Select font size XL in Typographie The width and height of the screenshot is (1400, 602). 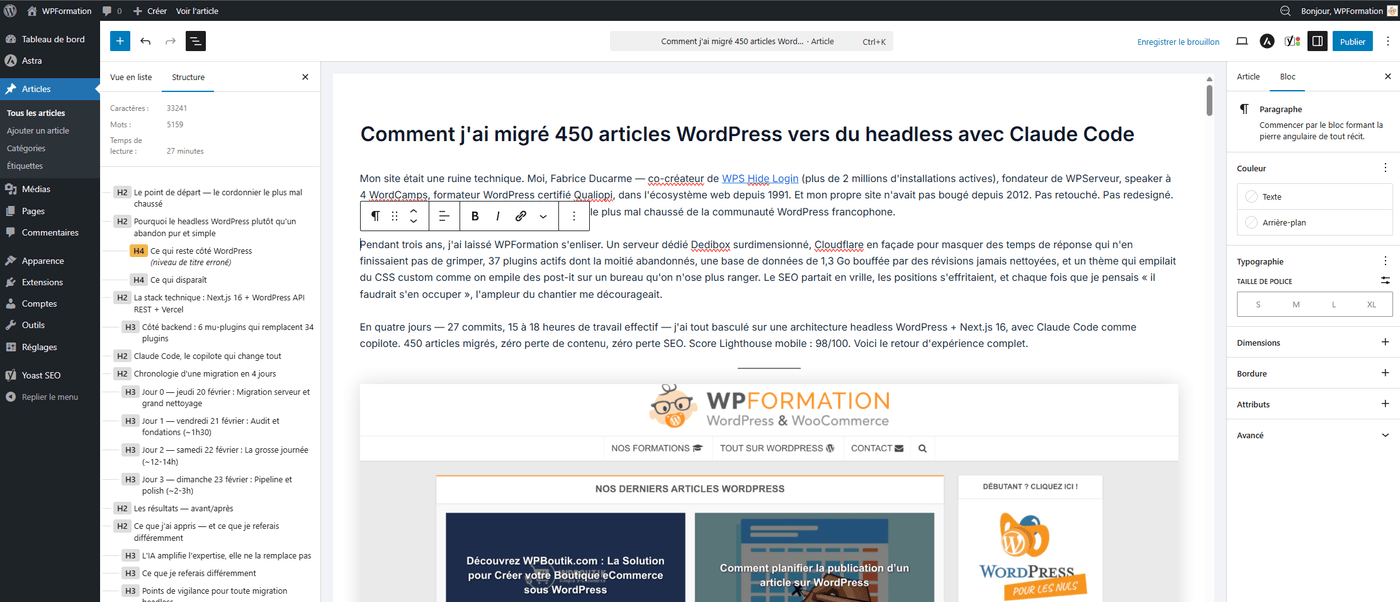coord(1371,304)
